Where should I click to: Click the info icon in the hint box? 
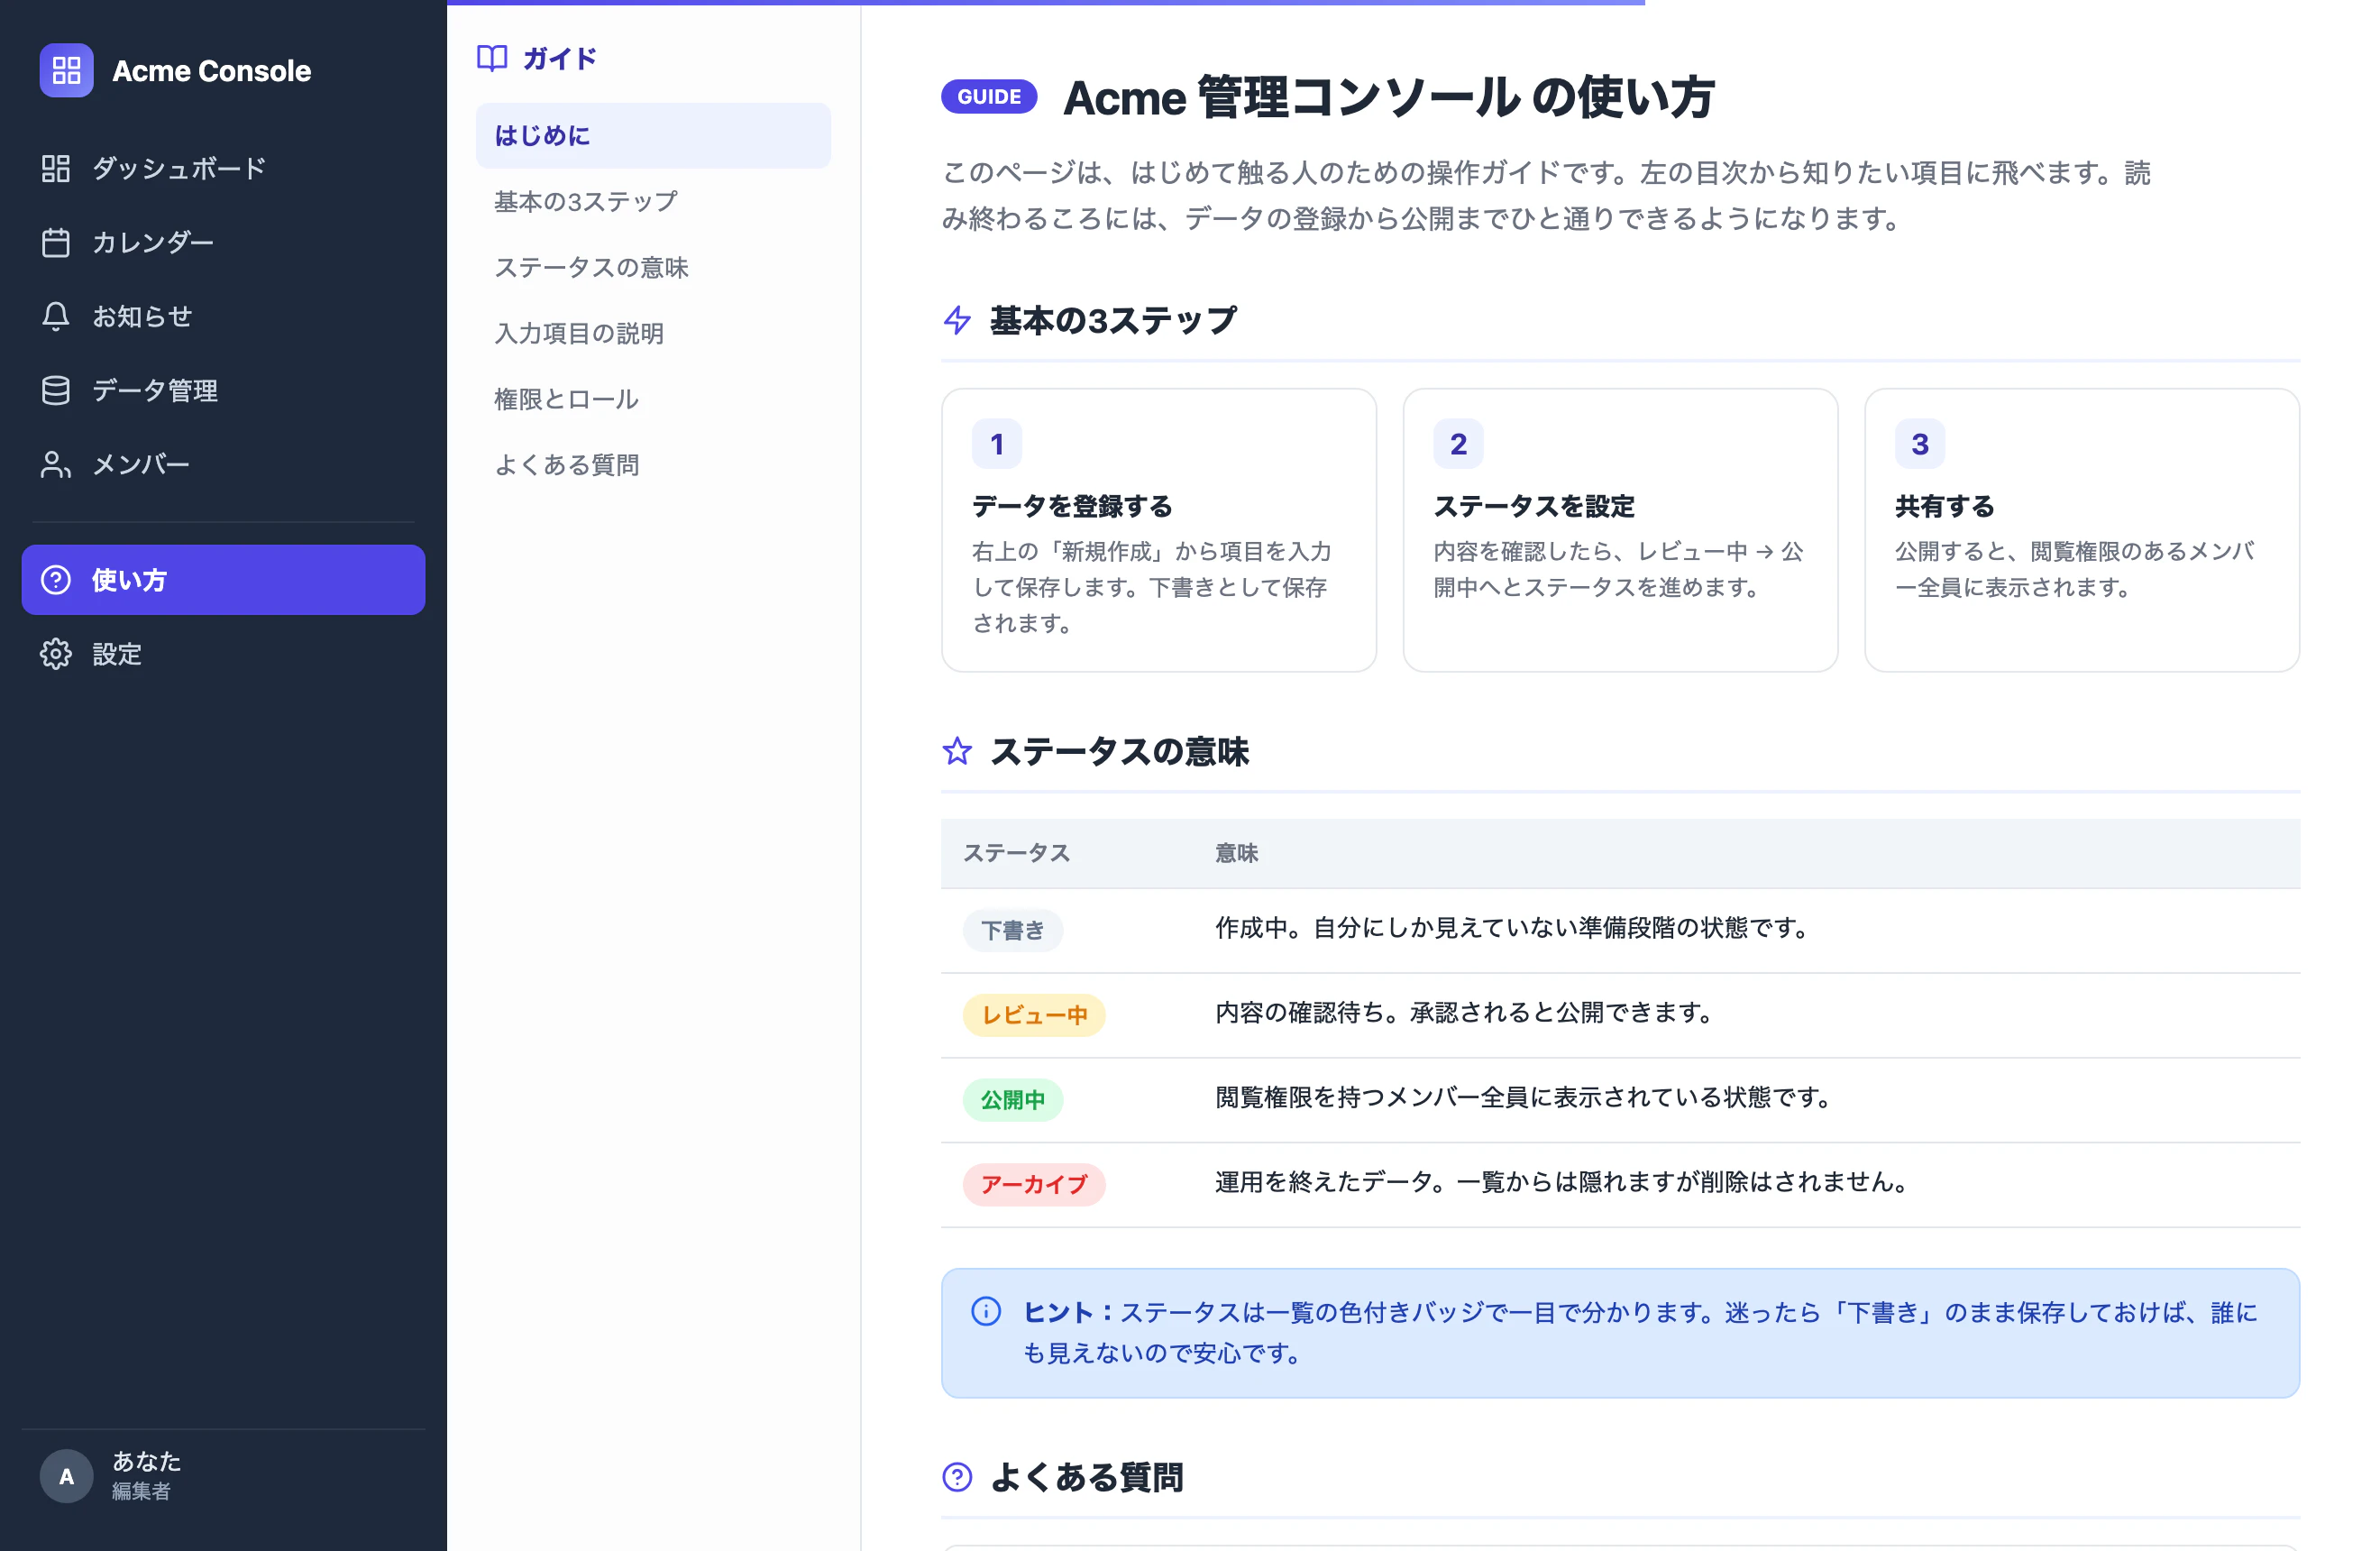pyautogui.click(x=986, y=1311)
